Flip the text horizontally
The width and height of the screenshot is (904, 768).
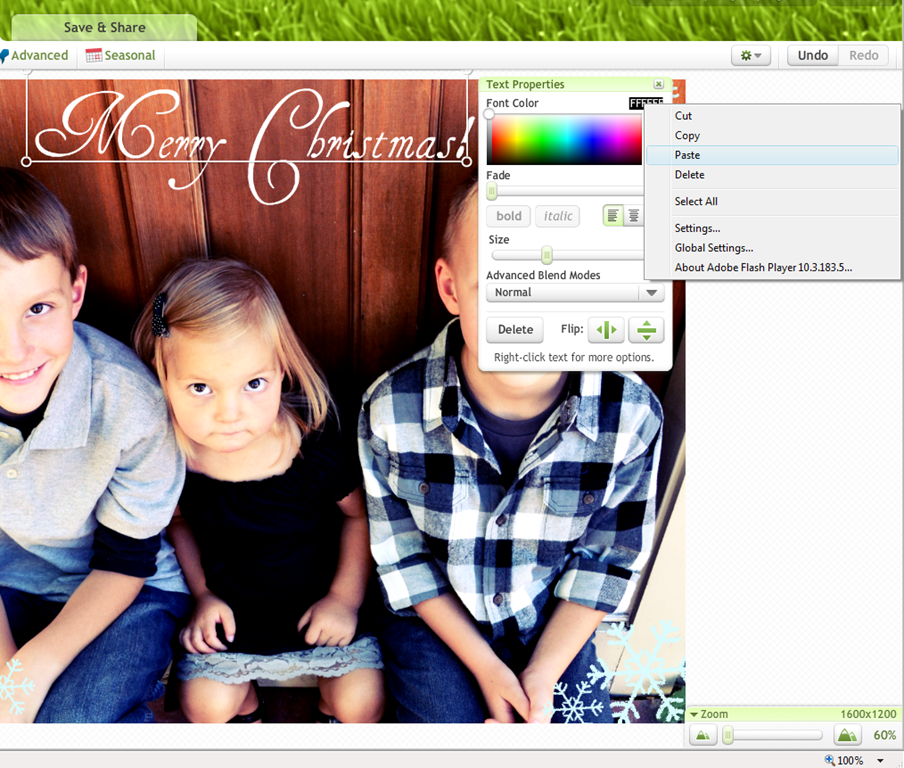click(x=606, y=330)
